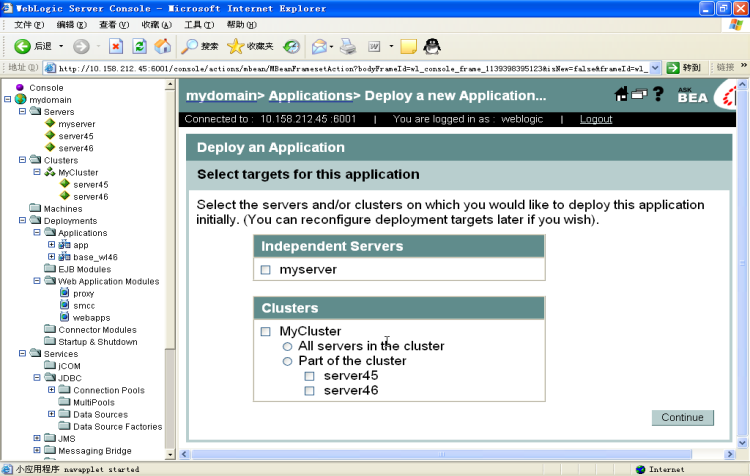750x476 pixels.
Task: Select Messaging Bridge in tree
Action: pyautogui.click(x=95, y=451)
